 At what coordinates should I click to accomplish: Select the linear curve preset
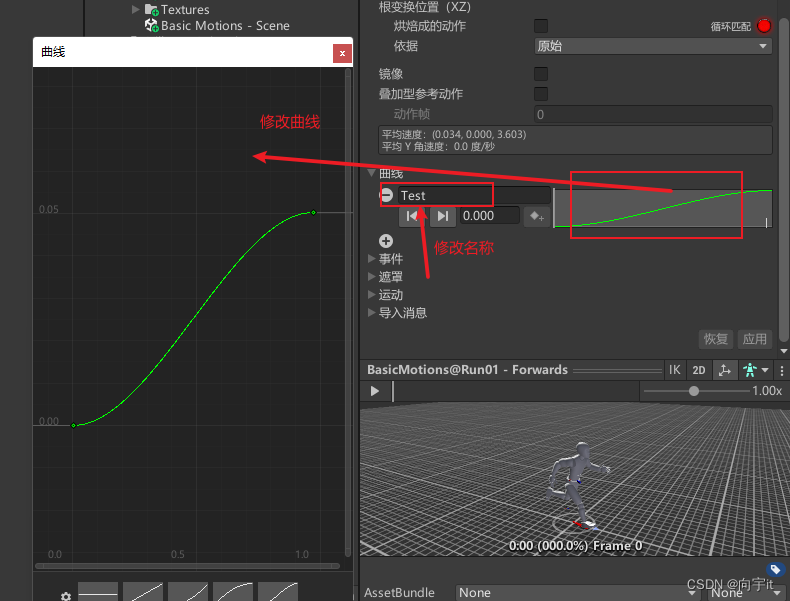(x=143, y=592)
